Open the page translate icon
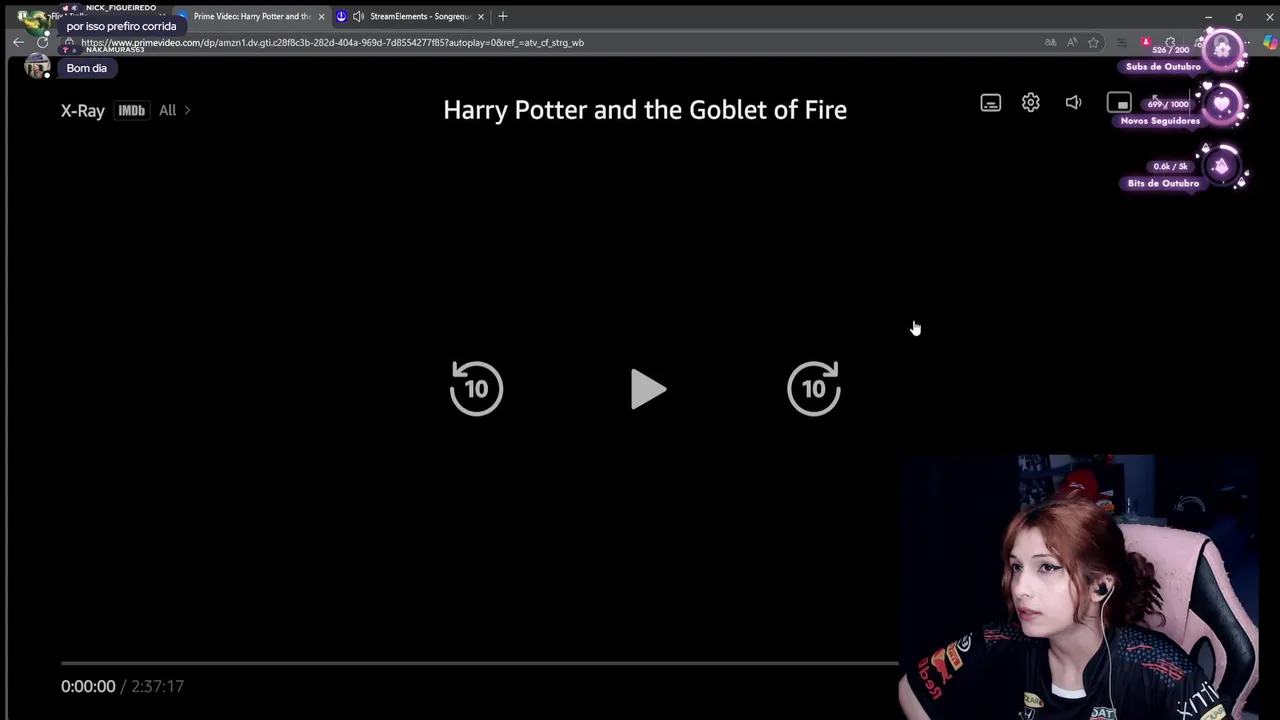Viewport: 1280px width, 720px height. click(x=1050, y=42)
